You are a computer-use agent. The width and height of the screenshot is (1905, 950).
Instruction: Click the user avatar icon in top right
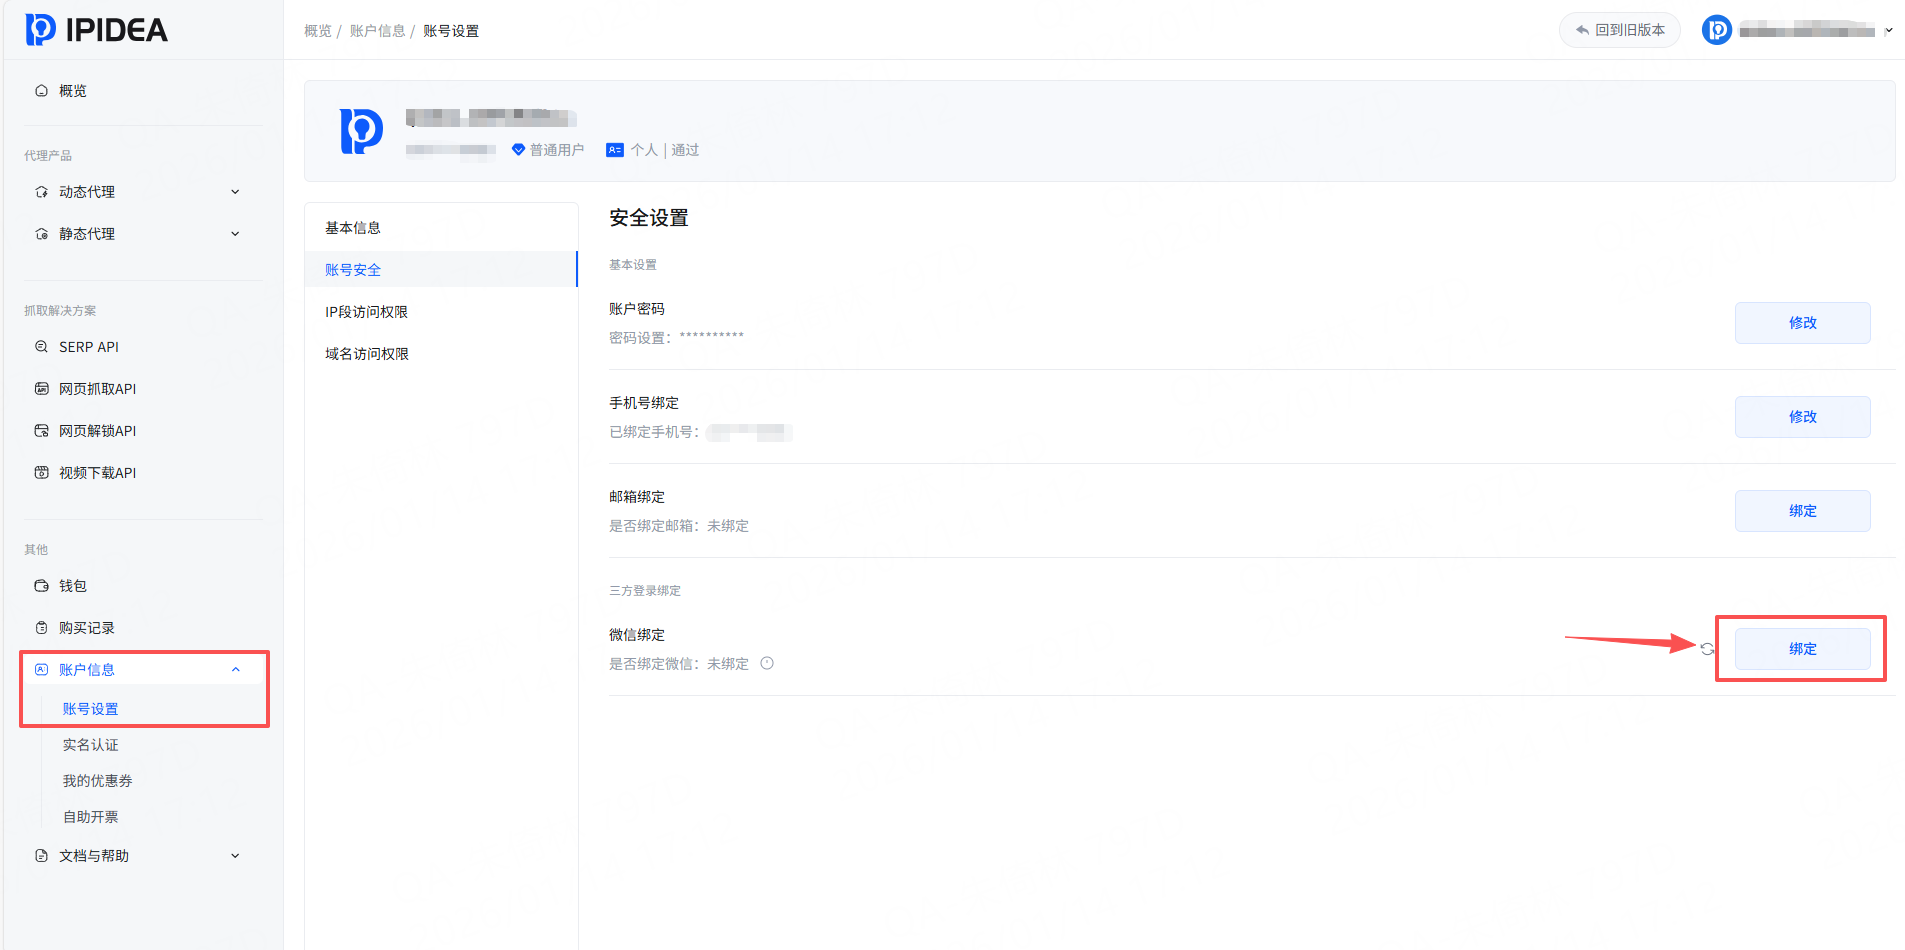[1716, 30]
